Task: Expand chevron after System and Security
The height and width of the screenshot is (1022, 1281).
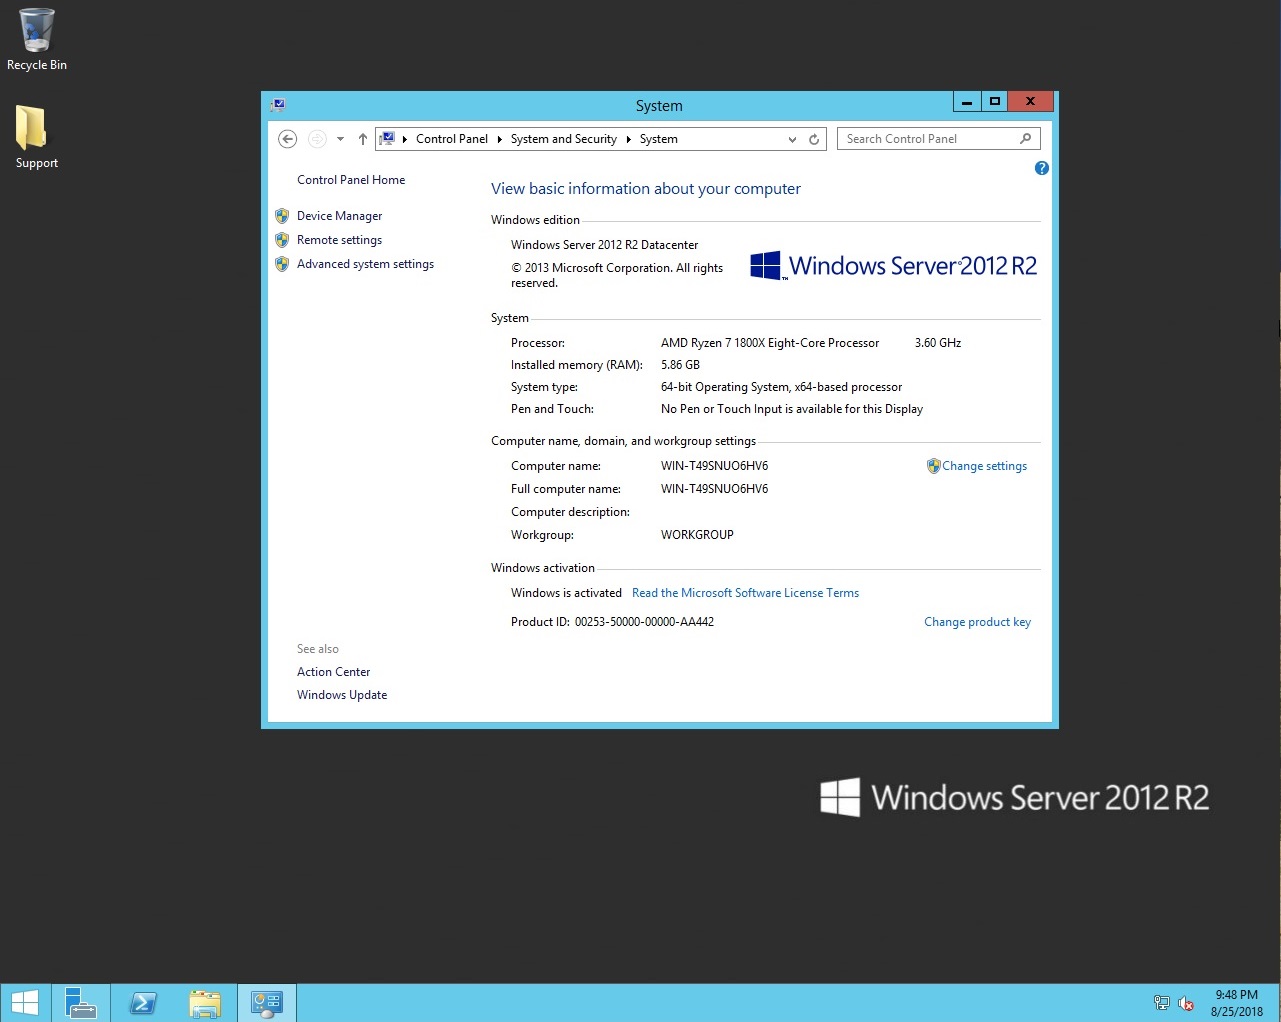Action: point(628,139)
